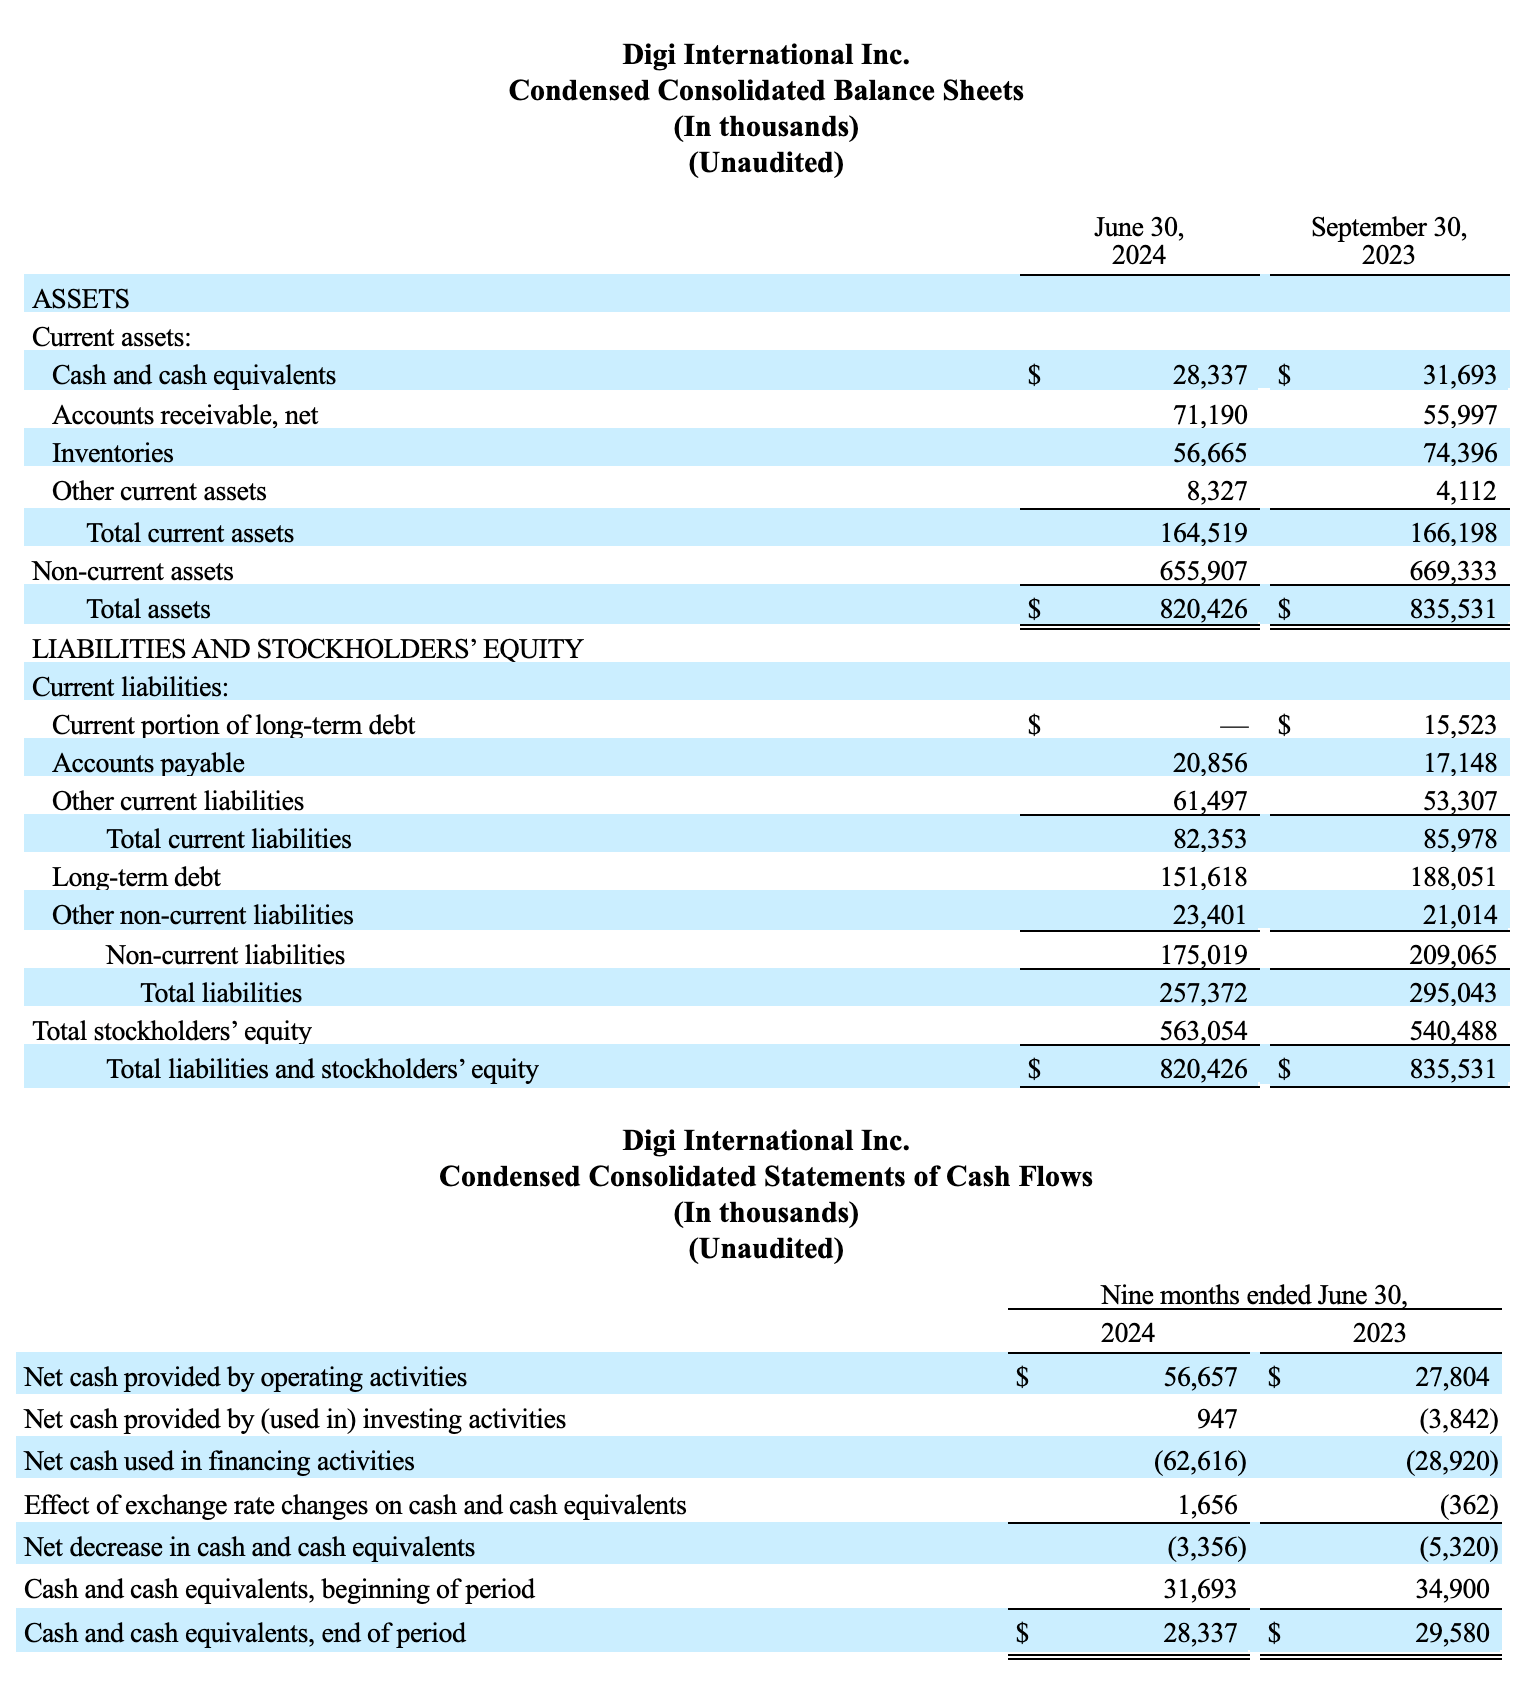The height and width of the screenshot is (1688, 1530).
Task: Click the 'Accounts payable' label
Action: coord(148,763)
